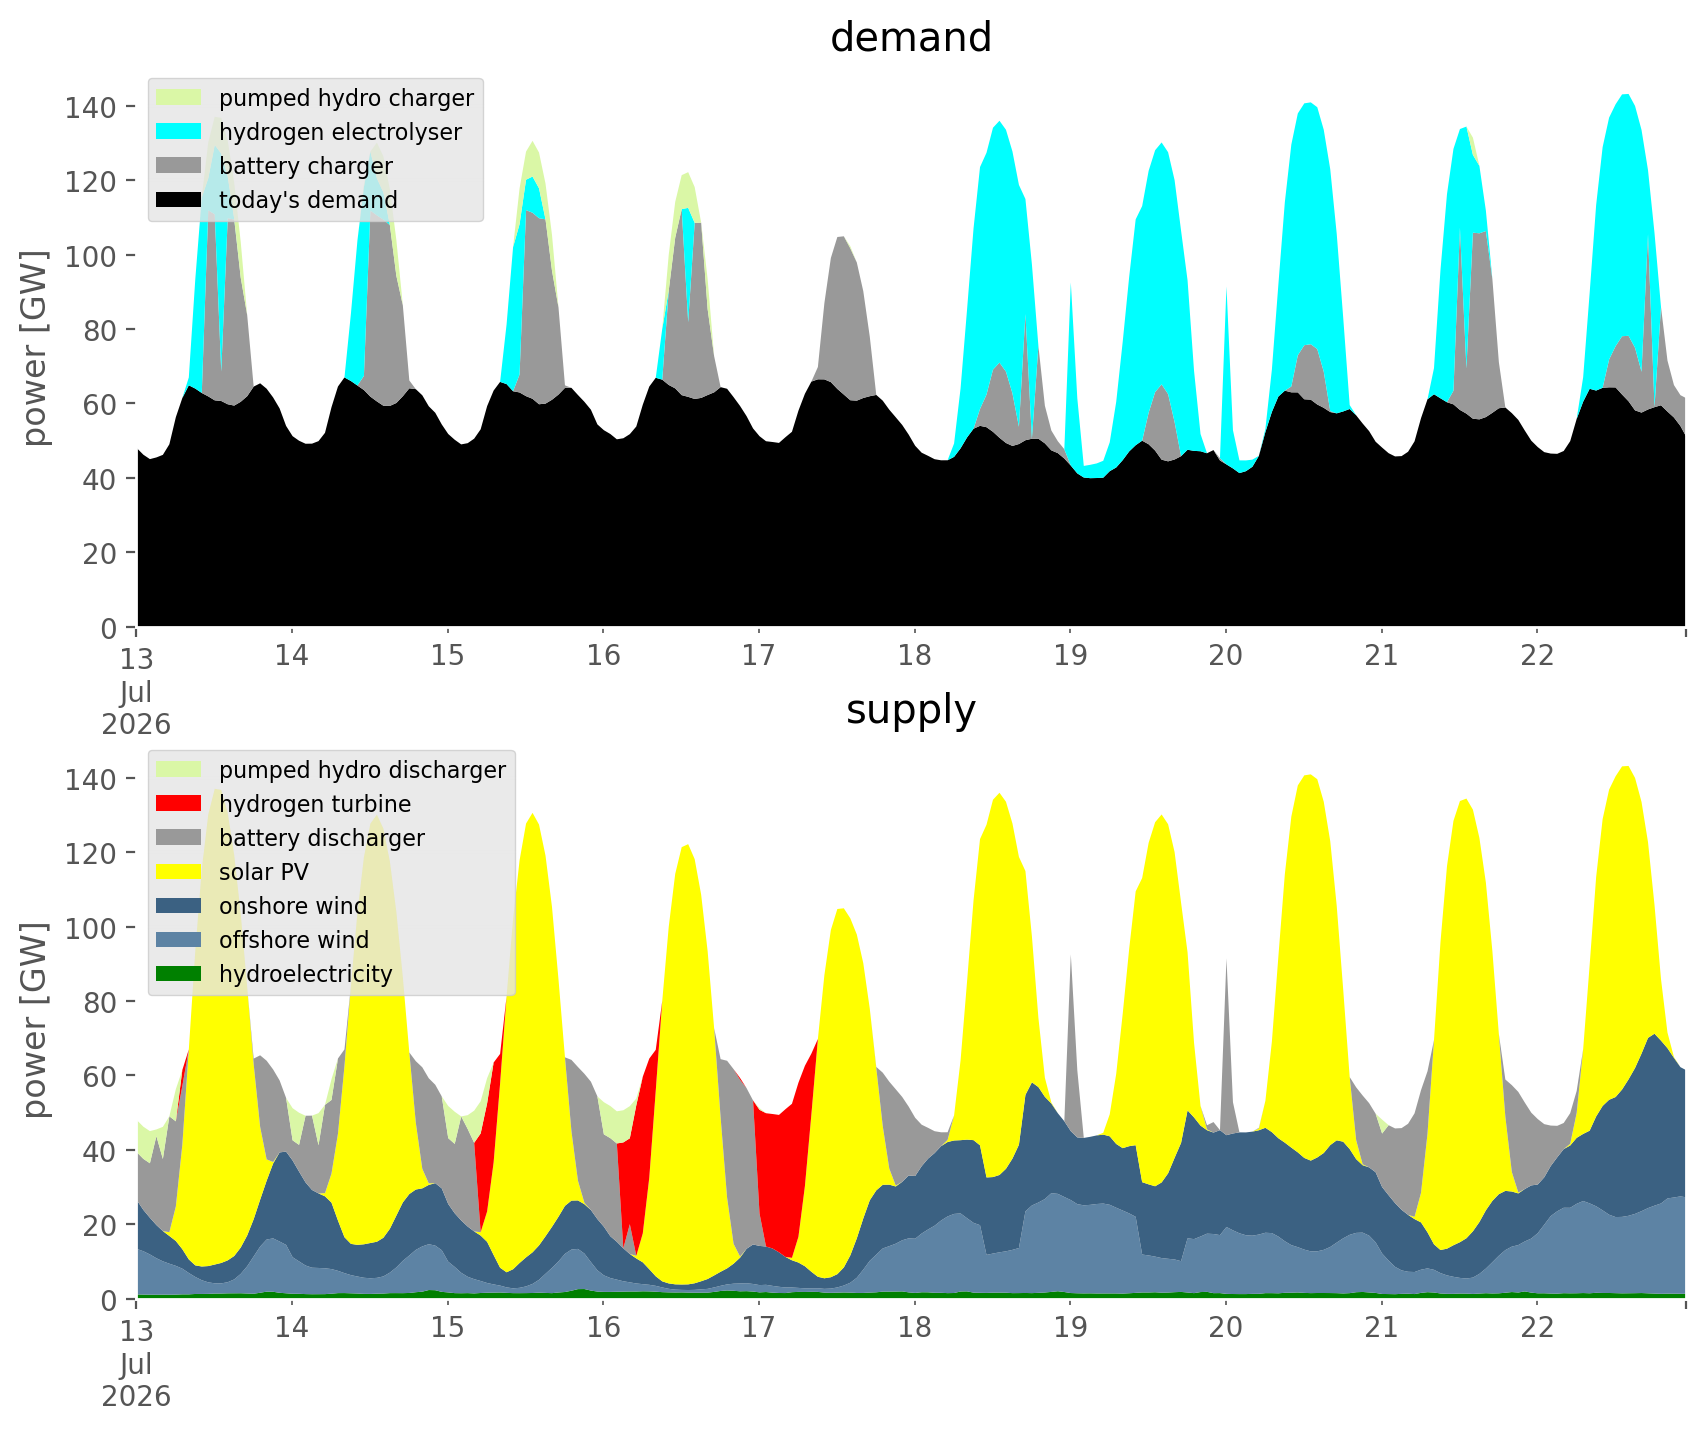The width and height of the screenshot is (1706, 1431).
Task: Click the demand chart's "power [GW]" axis label
Action: pos(35,349)
